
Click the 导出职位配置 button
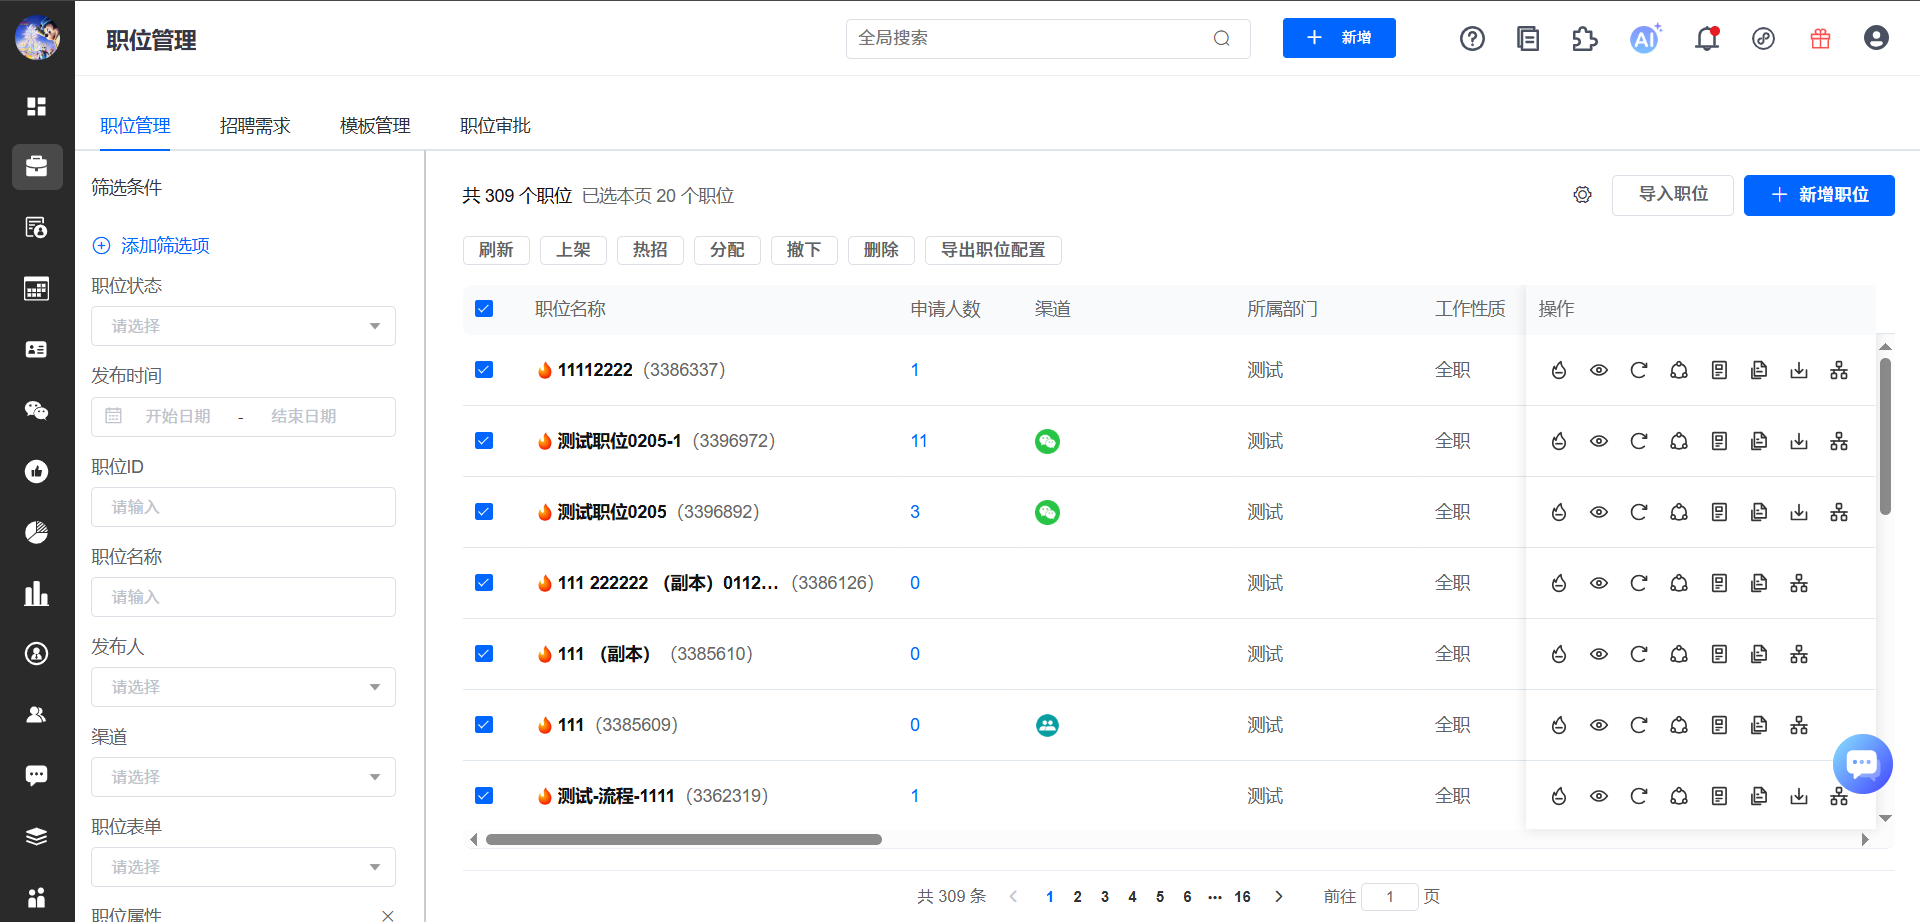(992, 250)
